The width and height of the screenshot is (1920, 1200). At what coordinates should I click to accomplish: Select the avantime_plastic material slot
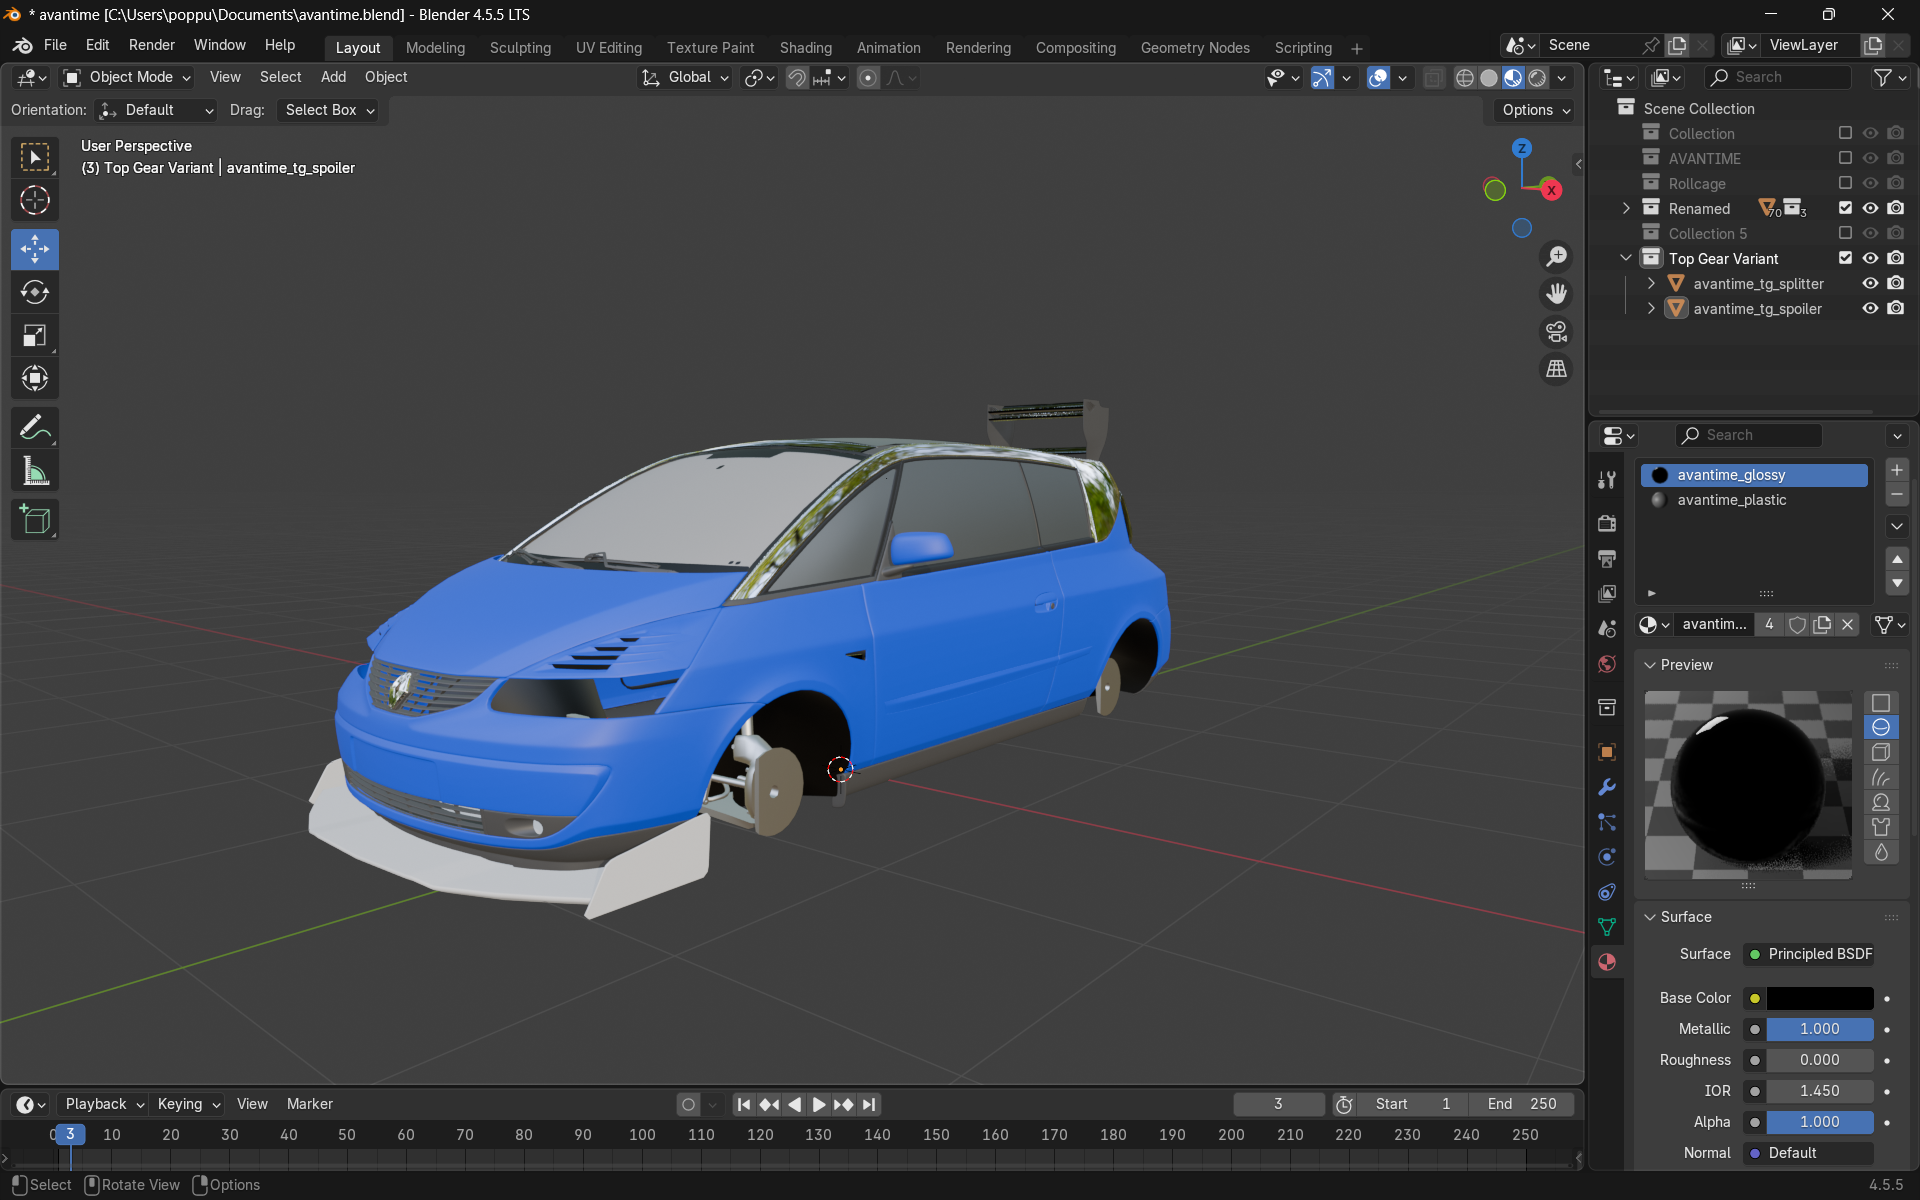coord(1731,500)
